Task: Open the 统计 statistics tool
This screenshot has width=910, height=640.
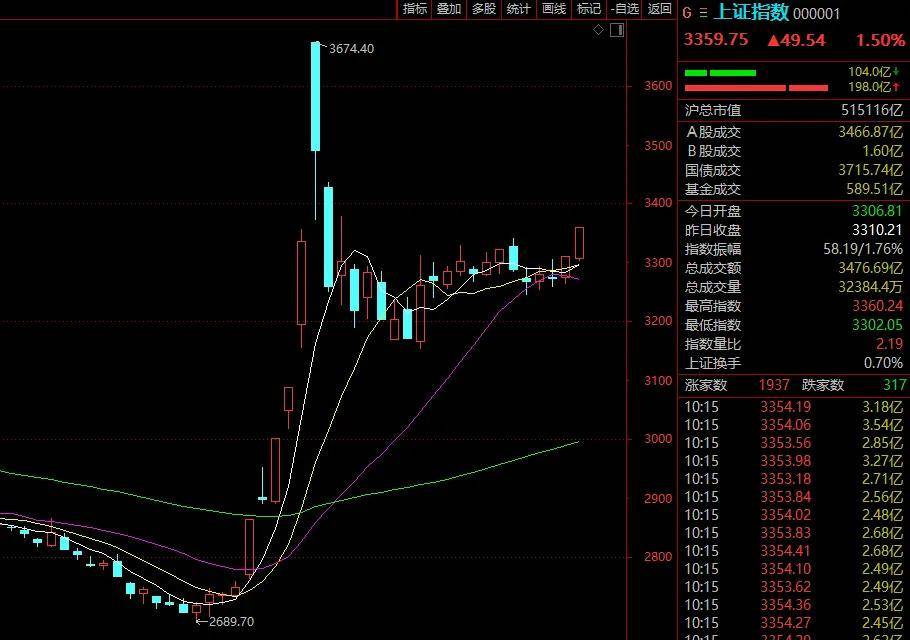Action: tap(516, 8)
